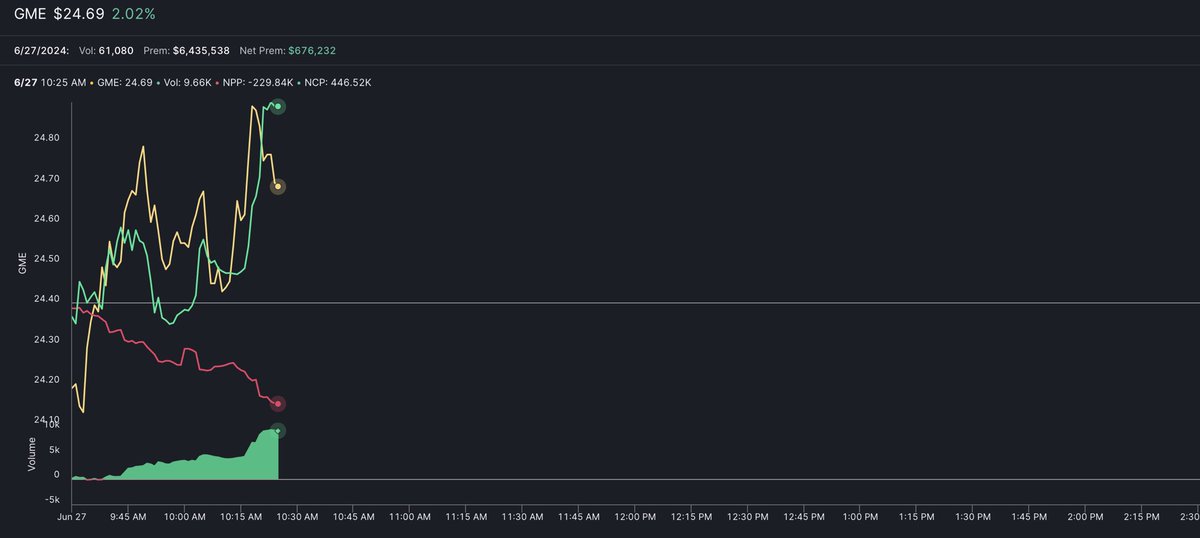Click the red NPP line endpoint marker
1200x538 pixels.
(278, 404)
